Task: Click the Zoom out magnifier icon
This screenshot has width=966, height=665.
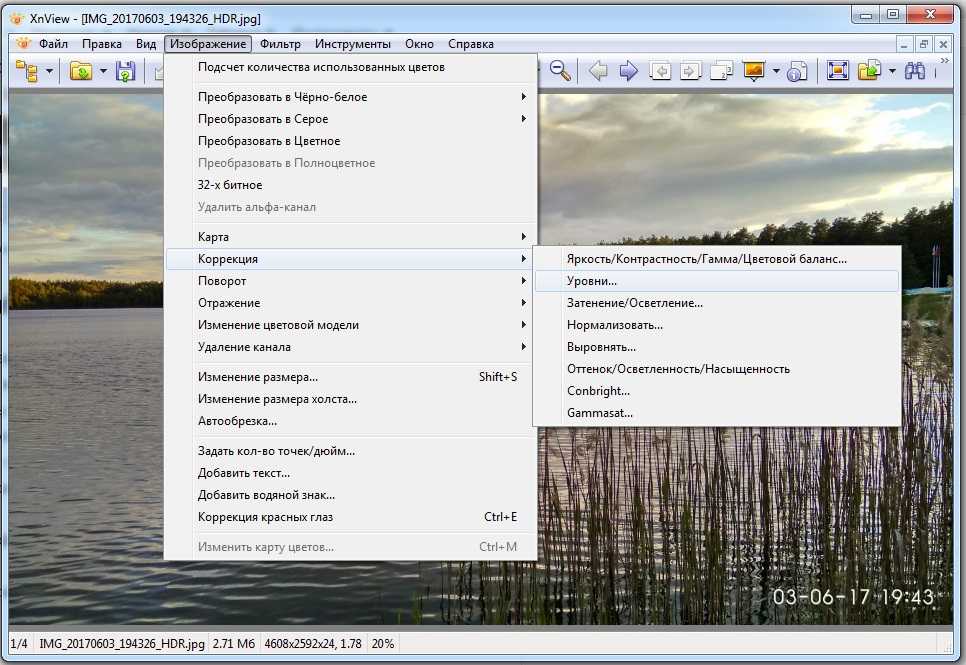Action: pos(561,71)
